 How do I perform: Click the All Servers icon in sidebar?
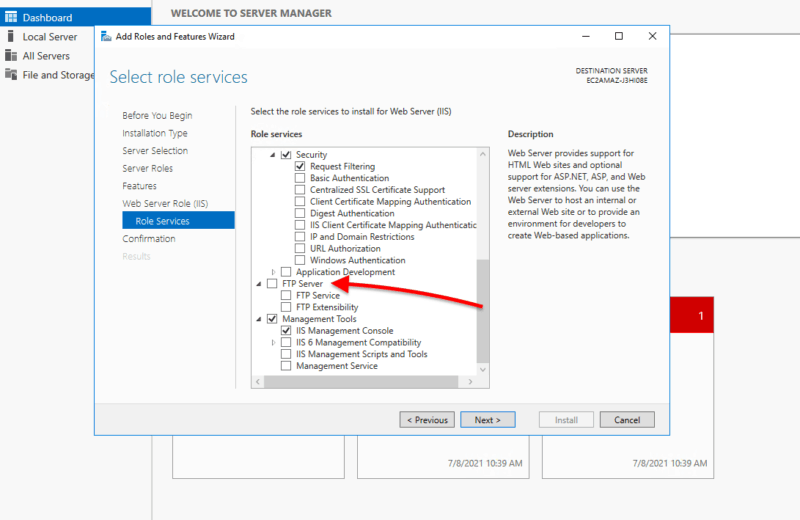click(11, 56)
